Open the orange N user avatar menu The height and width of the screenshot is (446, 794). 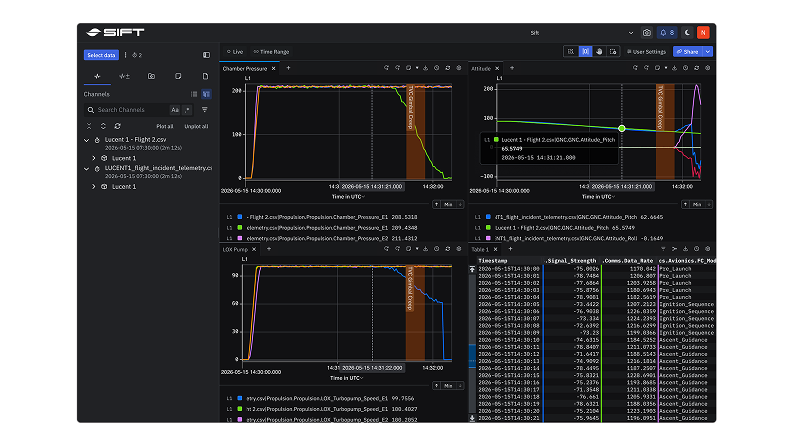coord(703,33)
